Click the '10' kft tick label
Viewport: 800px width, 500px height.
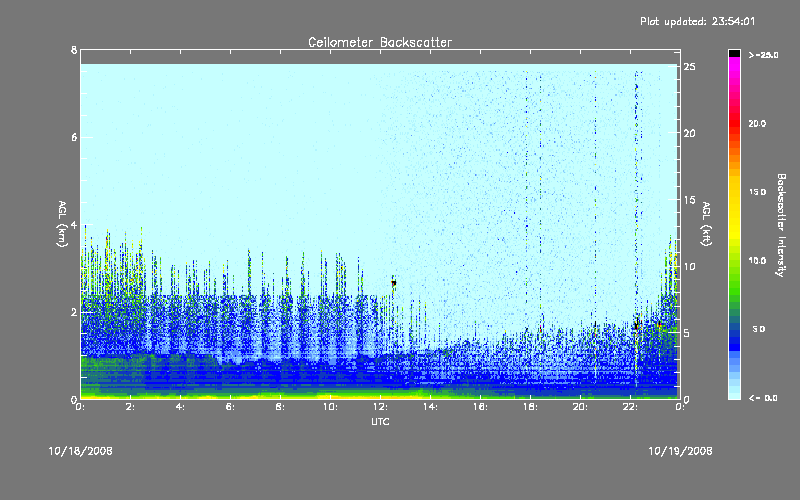(689, 266)
